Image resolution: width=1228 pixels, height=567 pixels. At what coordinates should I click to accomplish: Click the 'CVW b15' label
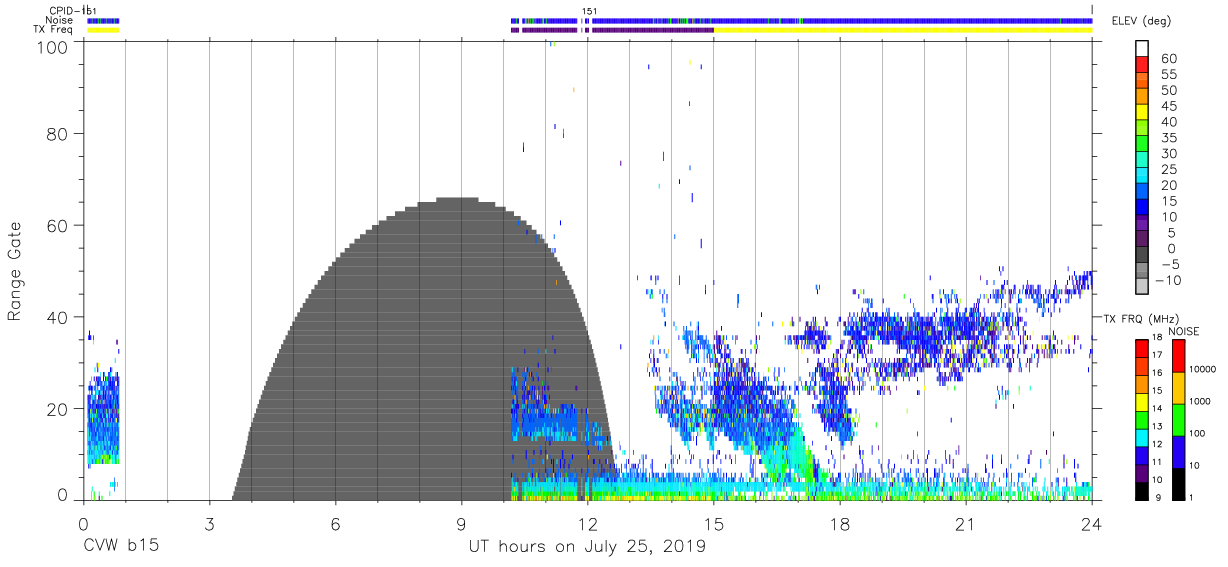pos(120,546)
